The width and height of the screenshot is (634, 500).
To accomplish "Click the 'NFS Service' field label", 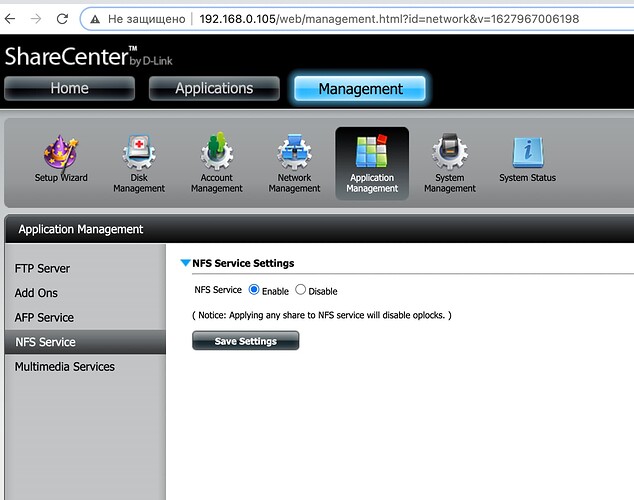I will pos(218,290).
